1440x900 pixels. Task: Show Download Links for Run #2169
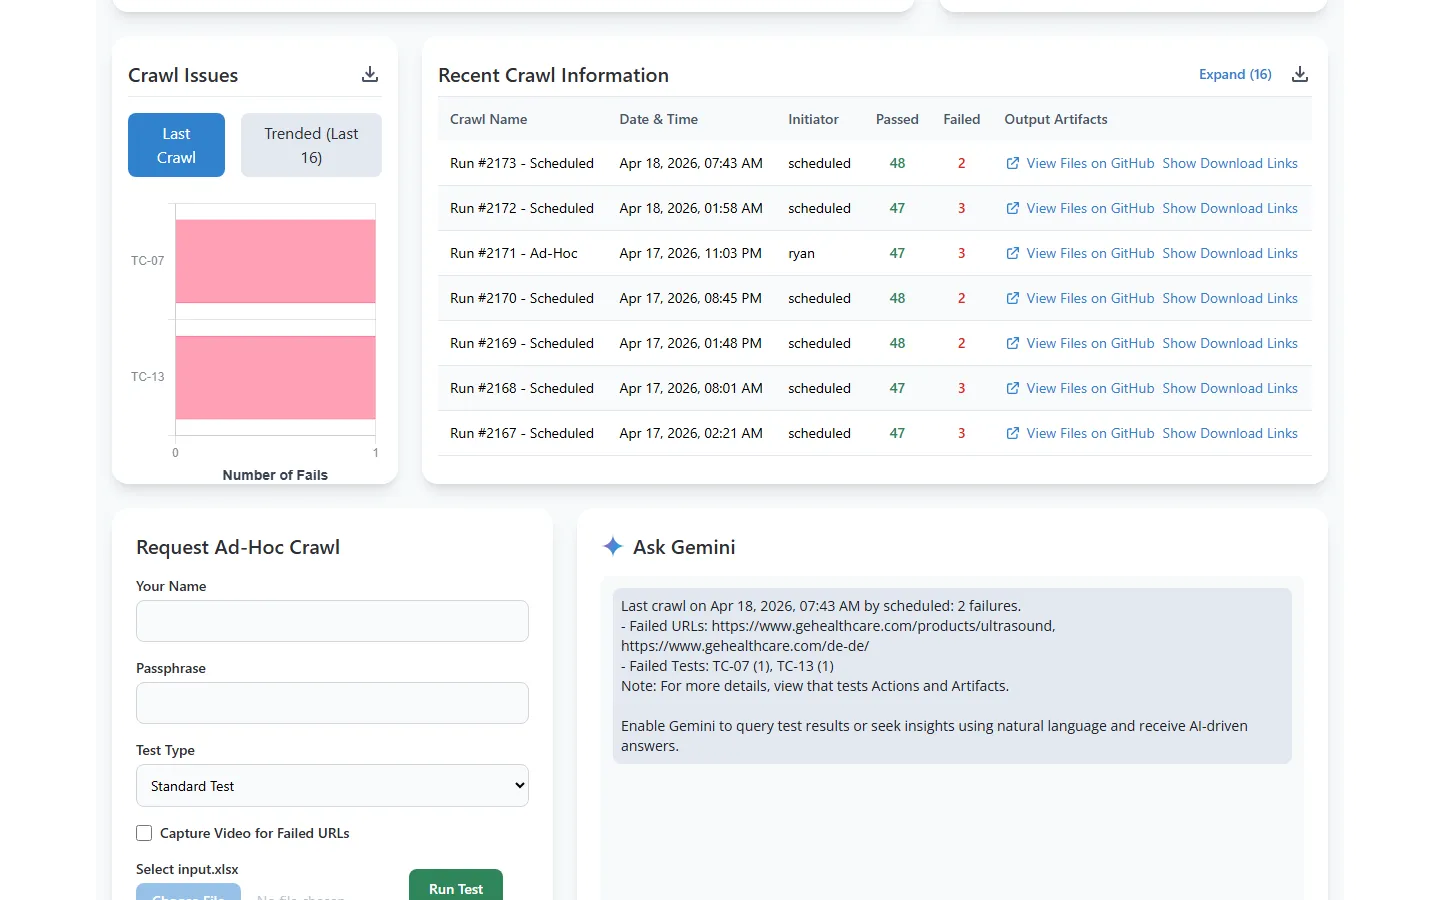[x=1230, y=343]
